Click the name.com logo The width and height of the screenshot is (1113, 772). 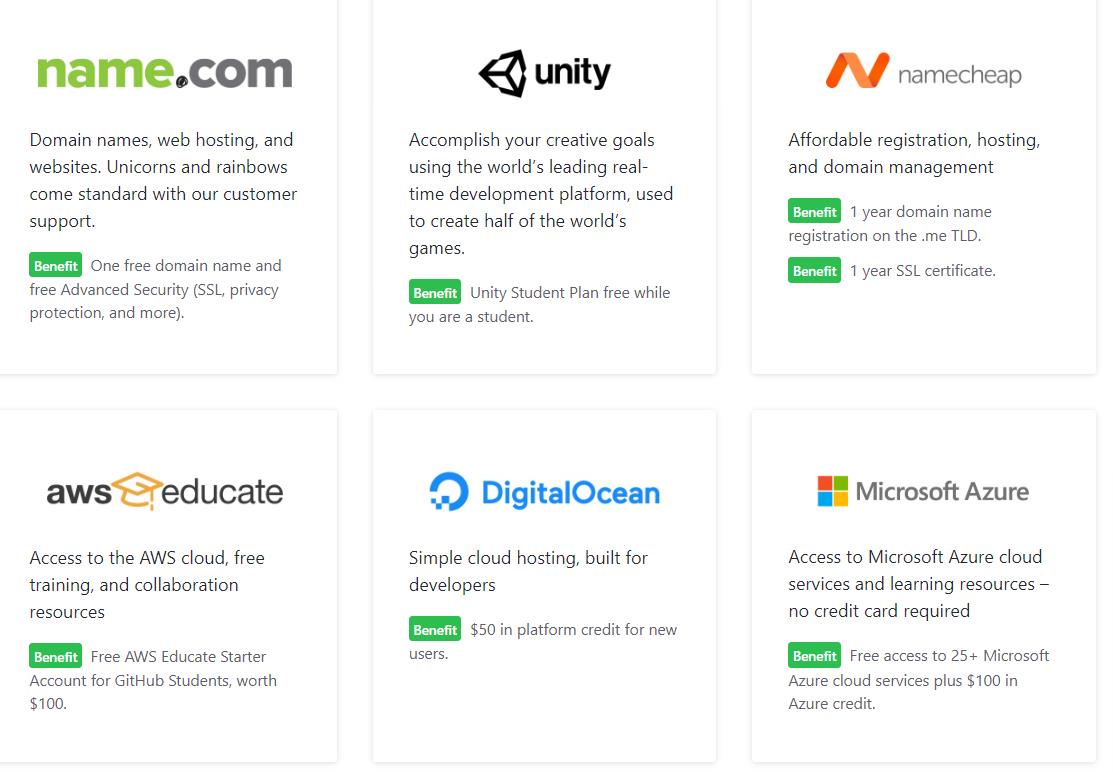pyautogui.click(x=165, y=72)
